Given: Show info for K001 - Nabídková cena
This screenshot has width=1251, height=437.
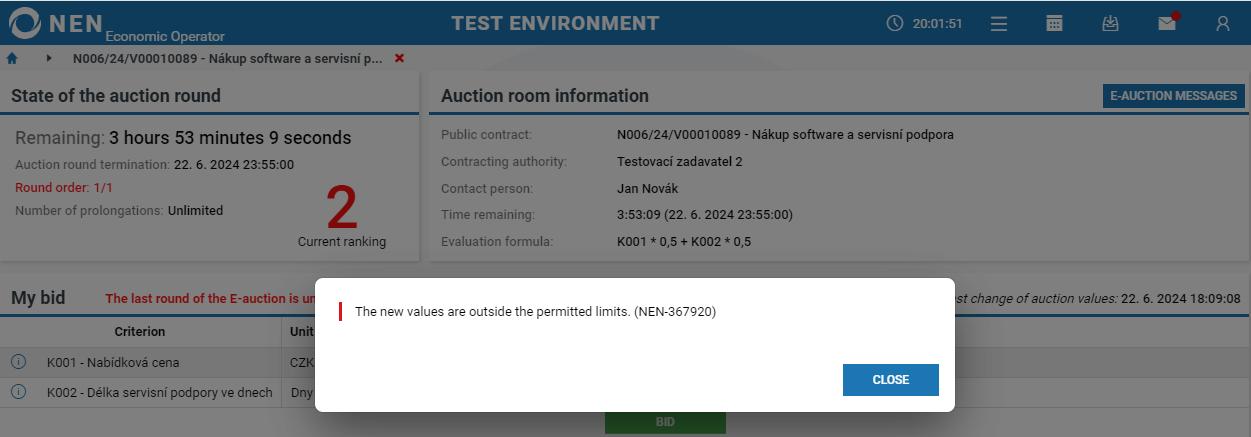Looking at the screenshot, I should (18, 362).
